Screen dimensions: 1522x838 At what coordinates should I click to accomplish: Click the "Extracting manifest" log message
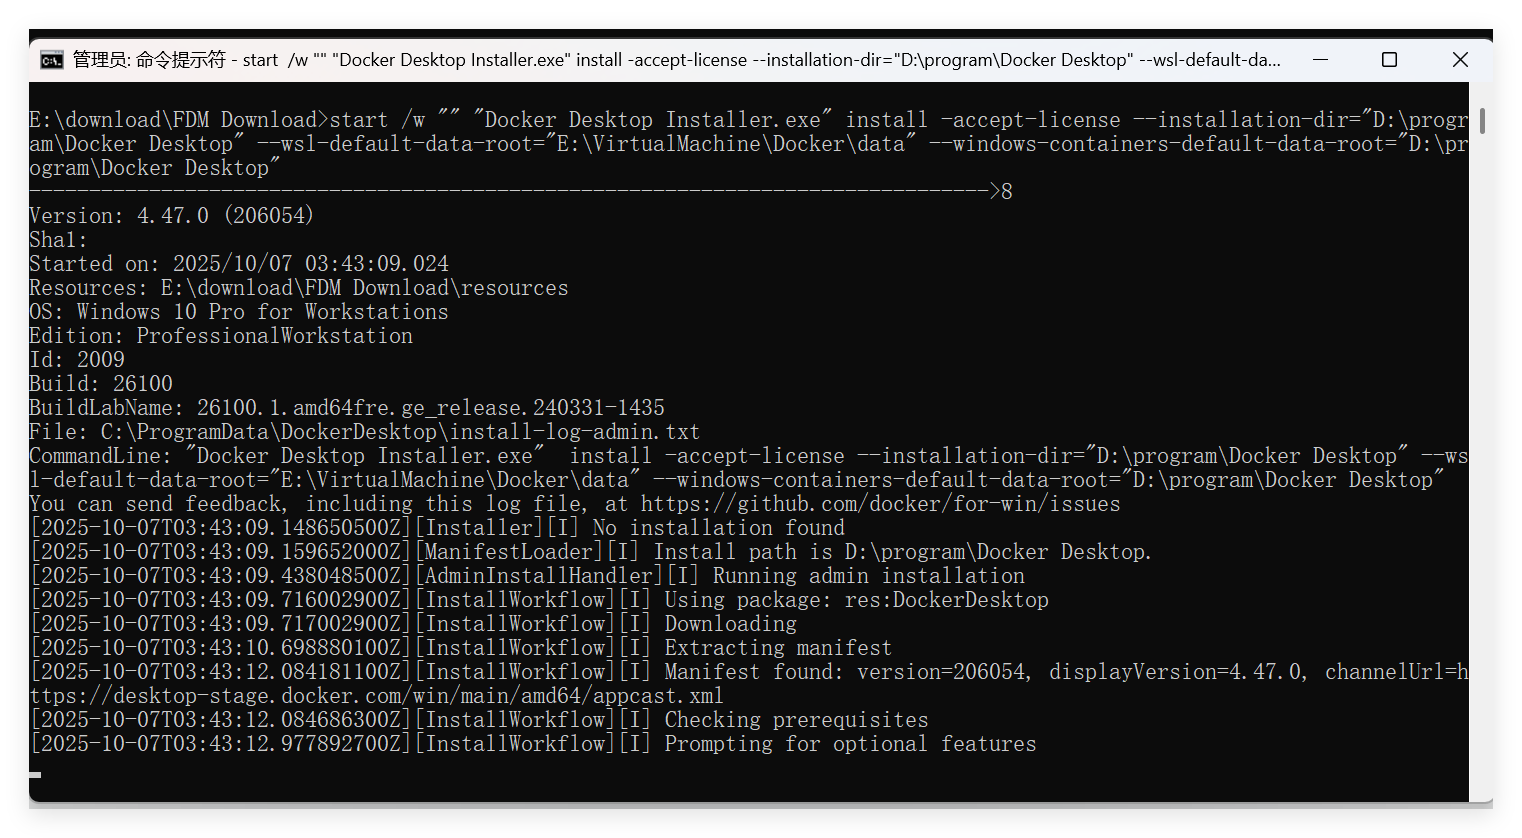click(778, 648)
